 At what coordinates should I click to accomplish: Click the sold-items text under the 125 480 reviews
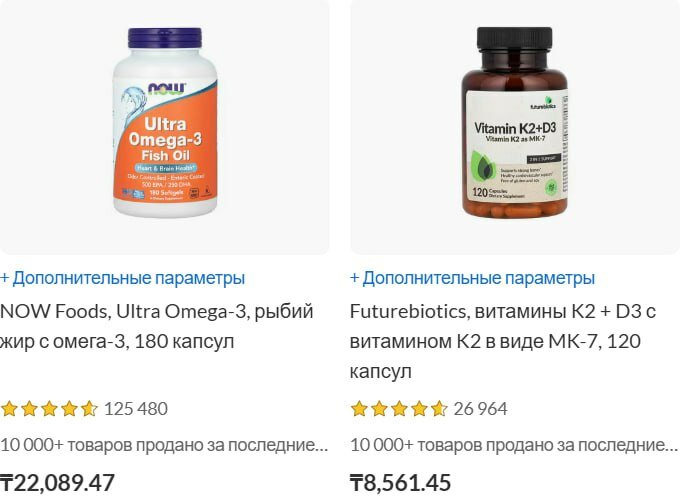(x=164, y=445)
